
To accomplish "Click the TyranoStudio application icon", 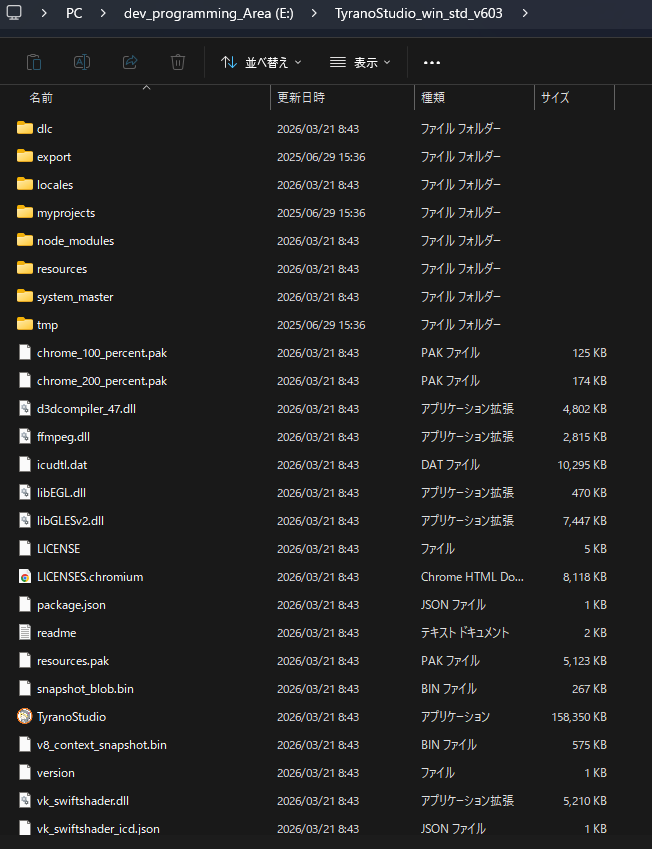I will 25,717.
